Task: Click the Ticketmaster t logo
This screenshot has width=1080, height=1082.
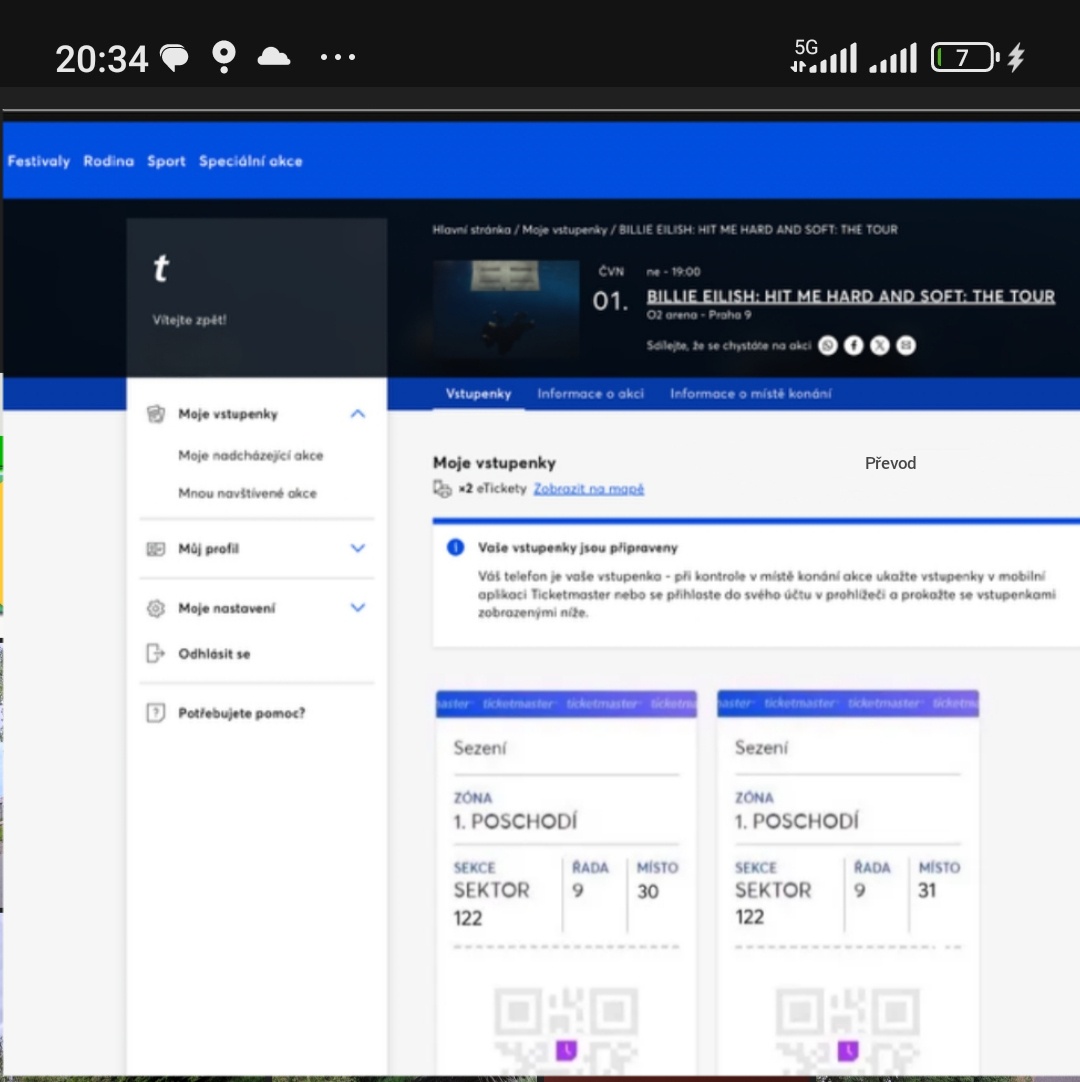Action: click(x=161, y=268)
